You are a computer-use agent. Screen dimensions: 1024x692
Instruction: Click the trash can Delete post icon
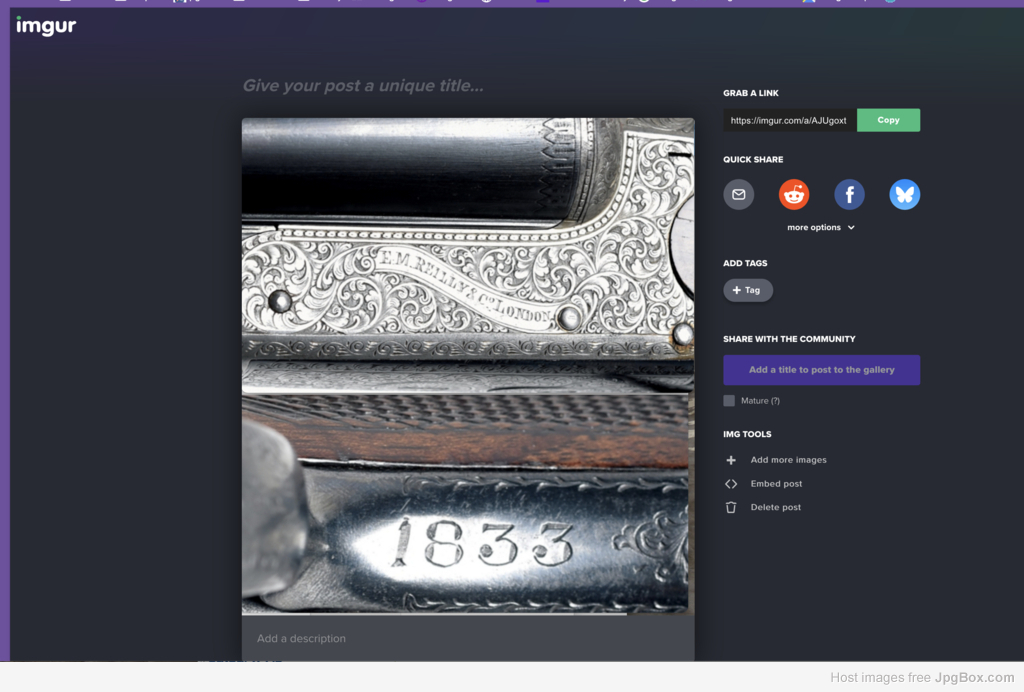pyautogui.click(x=731, y=507)
